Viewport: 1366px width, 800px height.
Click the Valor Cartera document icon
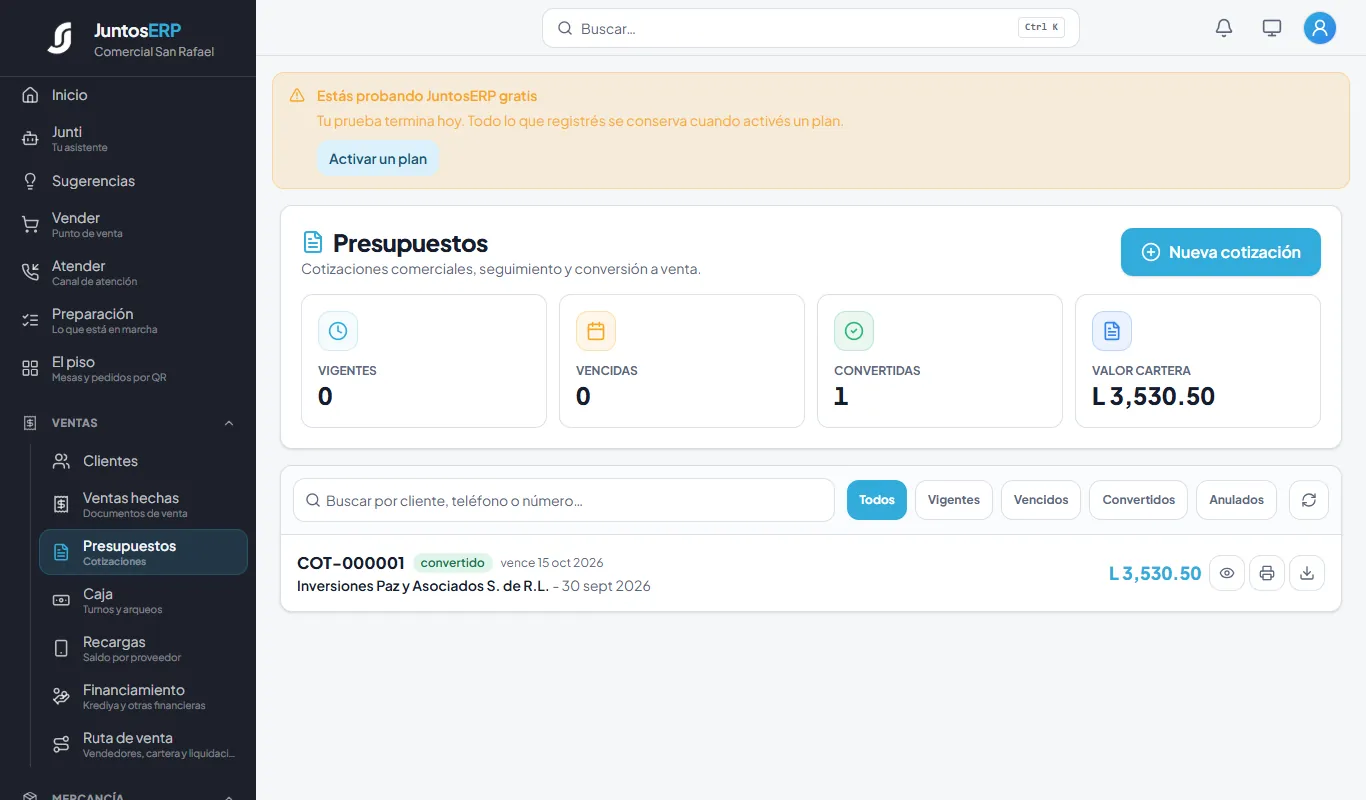[1112, 331]
